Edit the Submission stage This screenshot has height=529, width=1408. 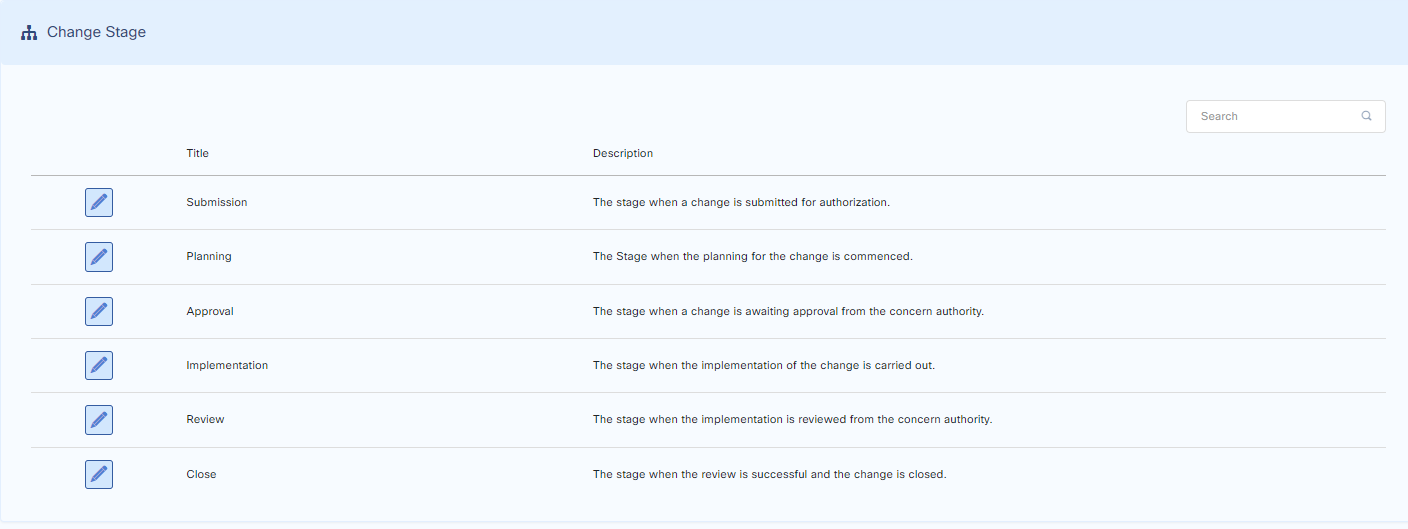99,202
